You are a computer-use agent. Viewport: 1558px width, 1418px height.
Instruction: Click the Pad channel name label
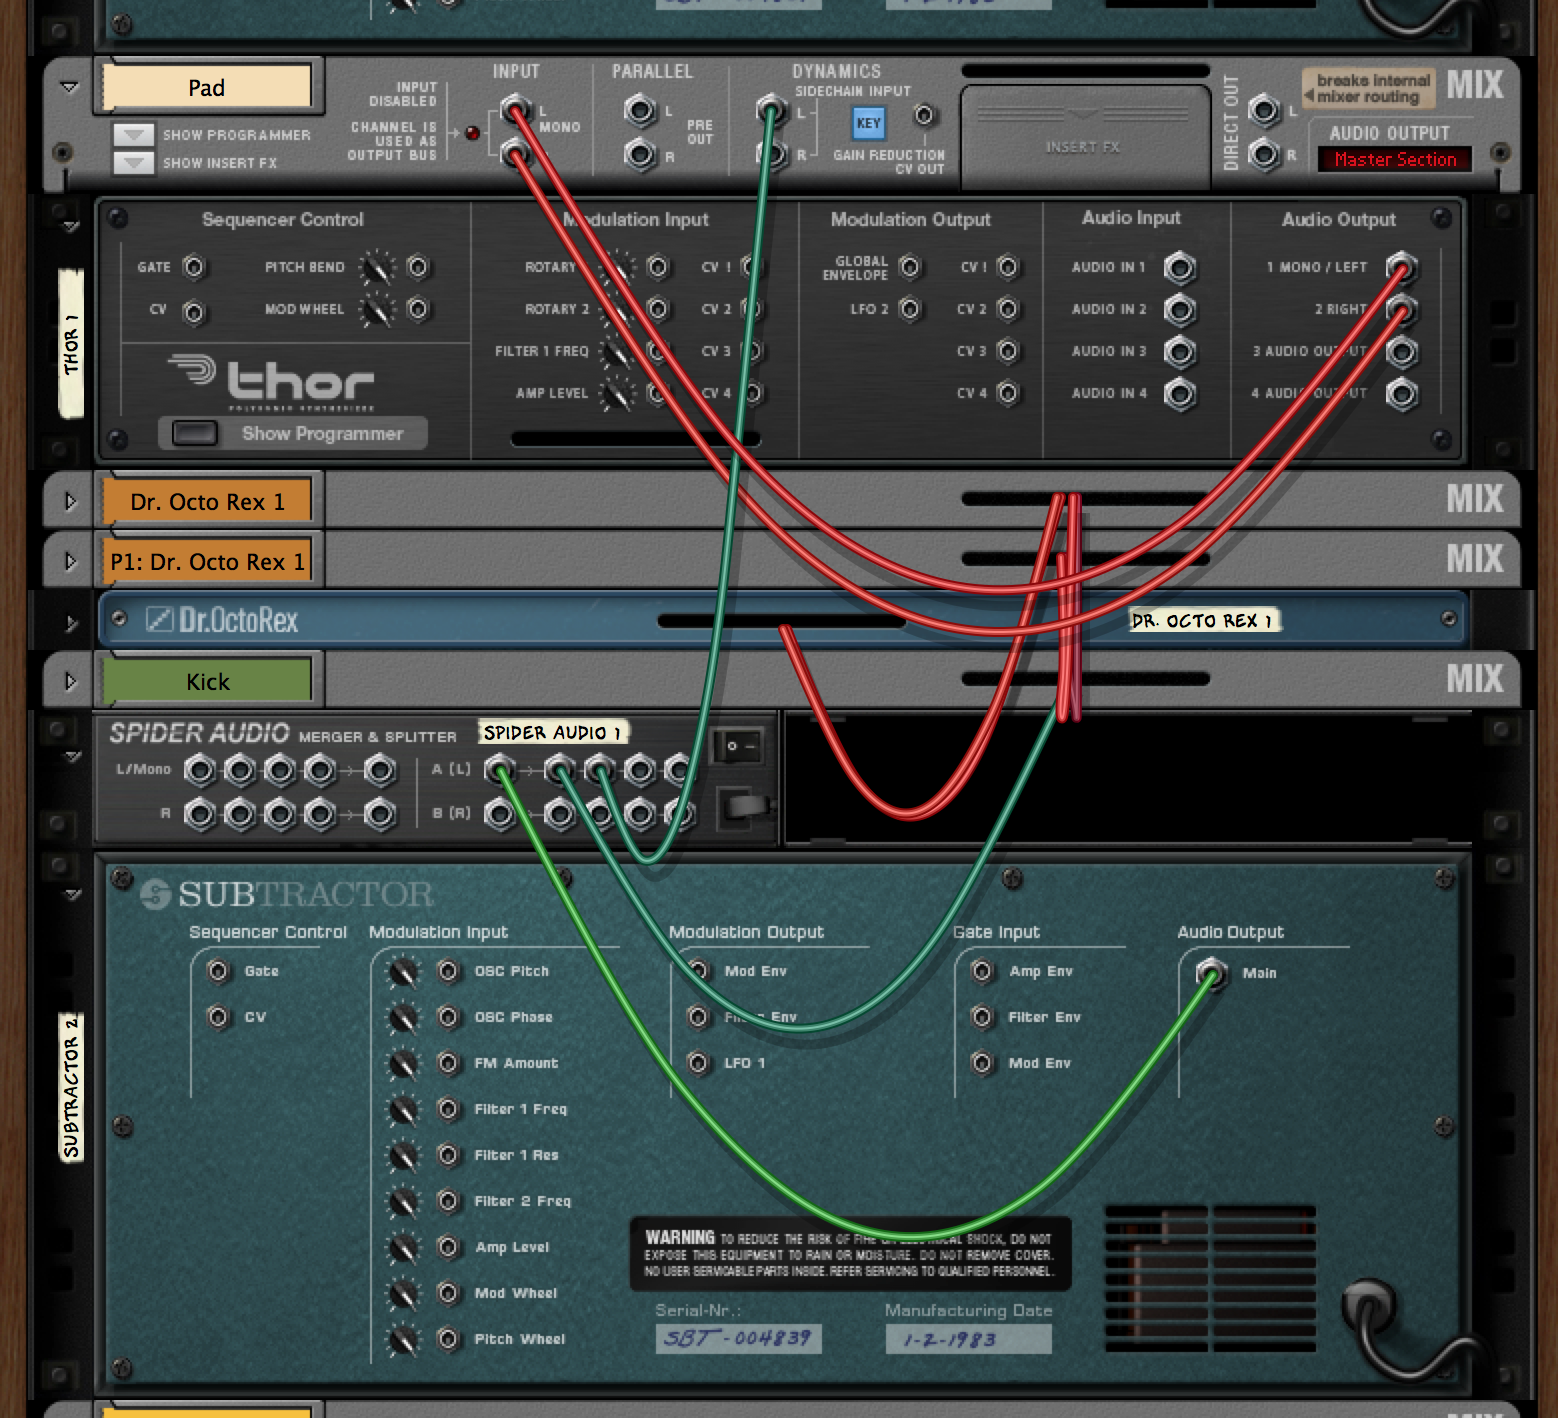click(207, 88)
